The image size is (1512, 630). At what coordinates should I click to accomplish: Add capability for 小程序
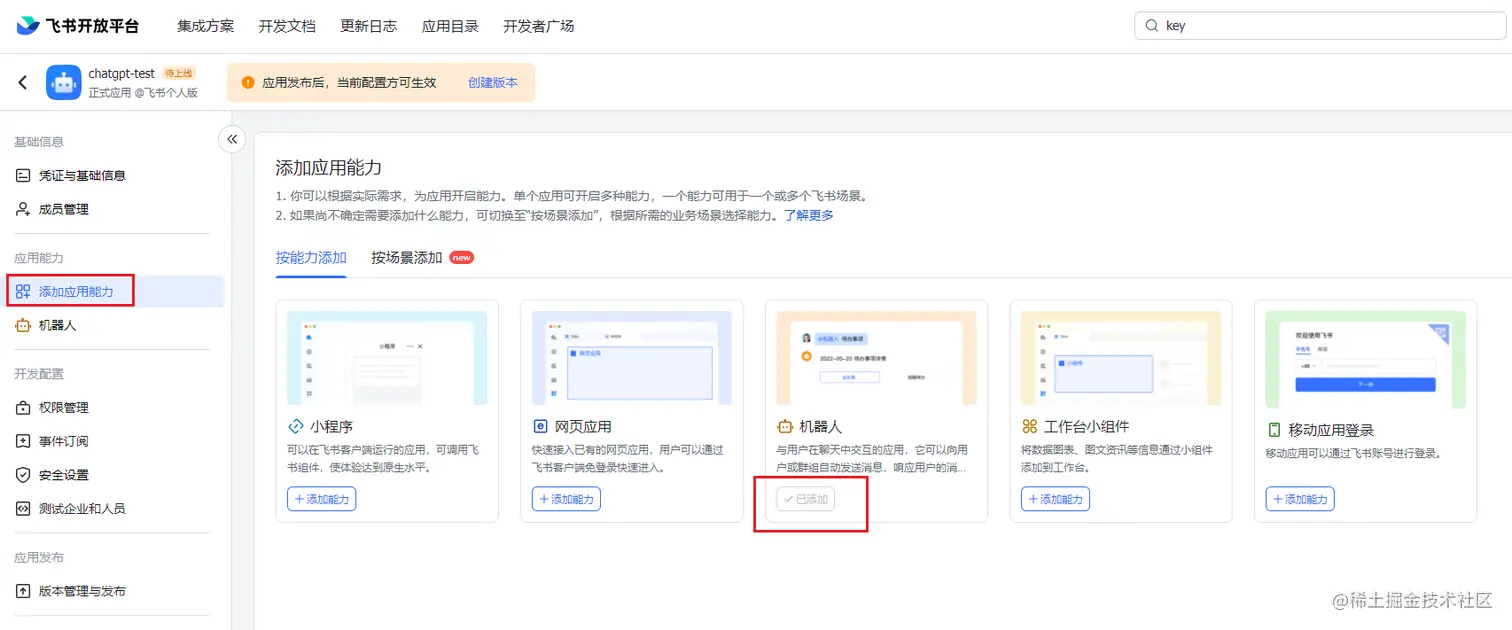click(322, 499)
